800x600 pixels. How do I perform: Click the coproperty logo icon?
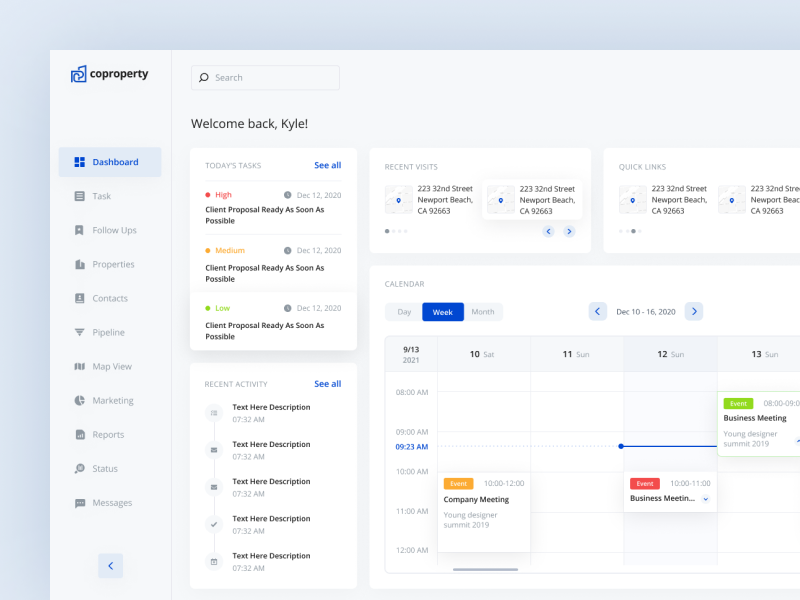(79, 74)
